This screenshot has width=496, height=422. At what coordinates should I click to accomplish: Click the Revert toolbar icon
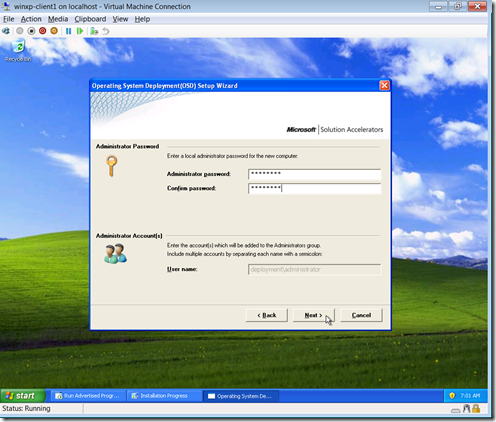point(106,31)
